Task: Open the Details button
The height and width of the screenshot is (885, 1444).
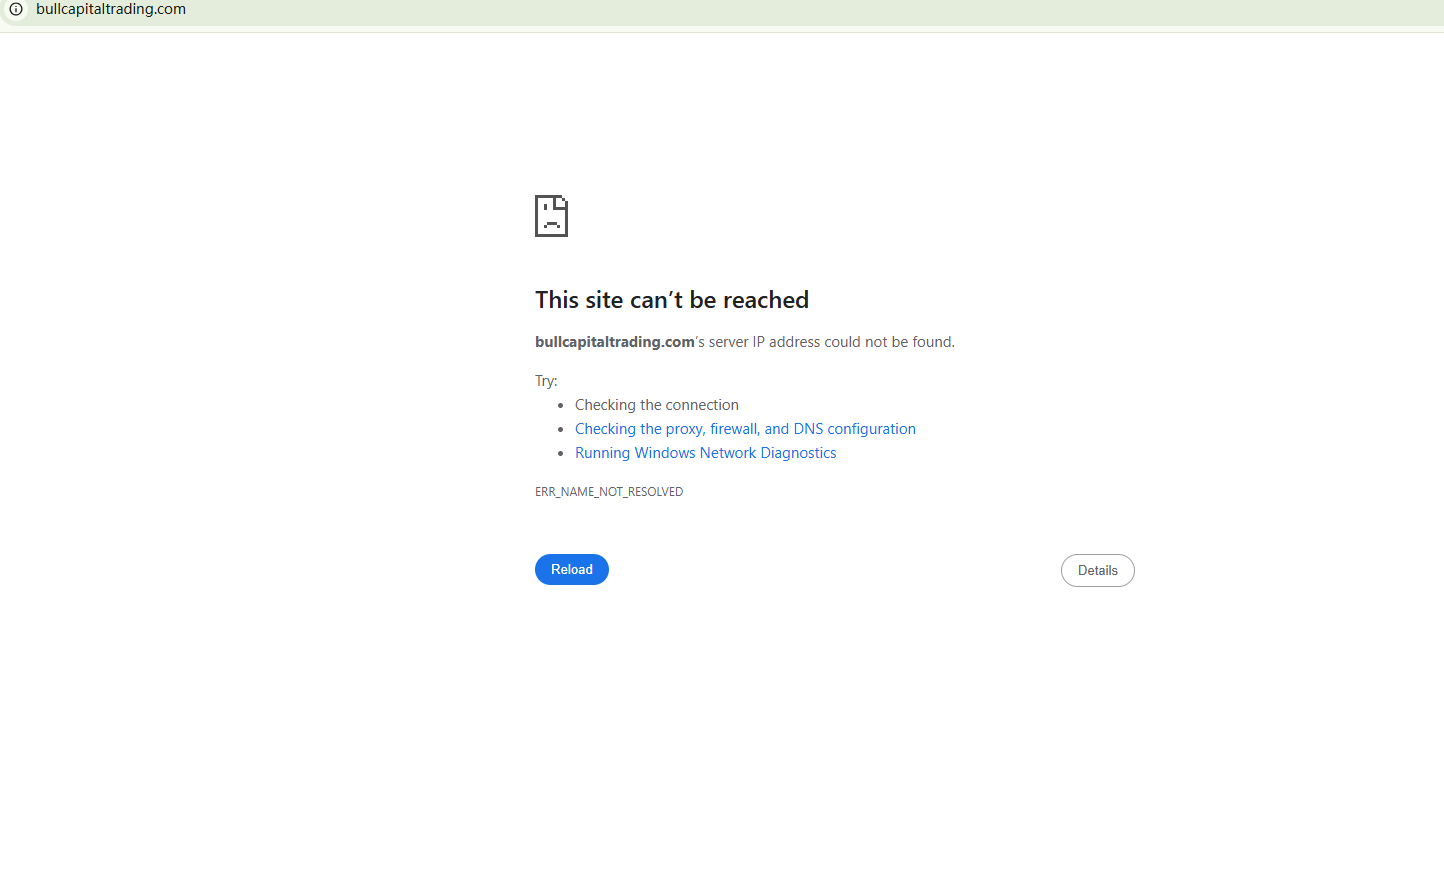Action: click(1098, 570)
